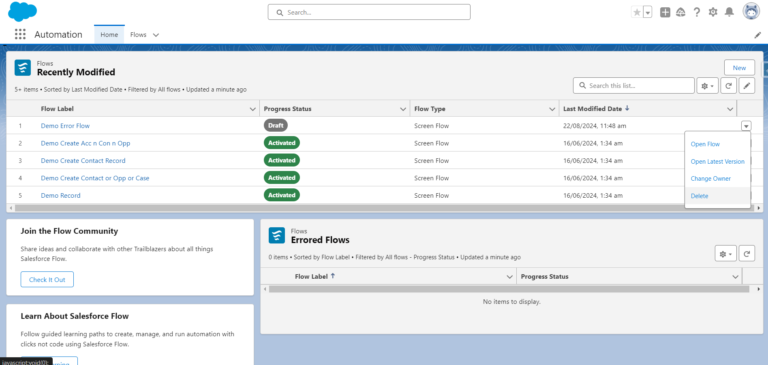Open Progress Status column menu in Recently Modified
This screenshot has height=365, width=768.
click(403, 109)
